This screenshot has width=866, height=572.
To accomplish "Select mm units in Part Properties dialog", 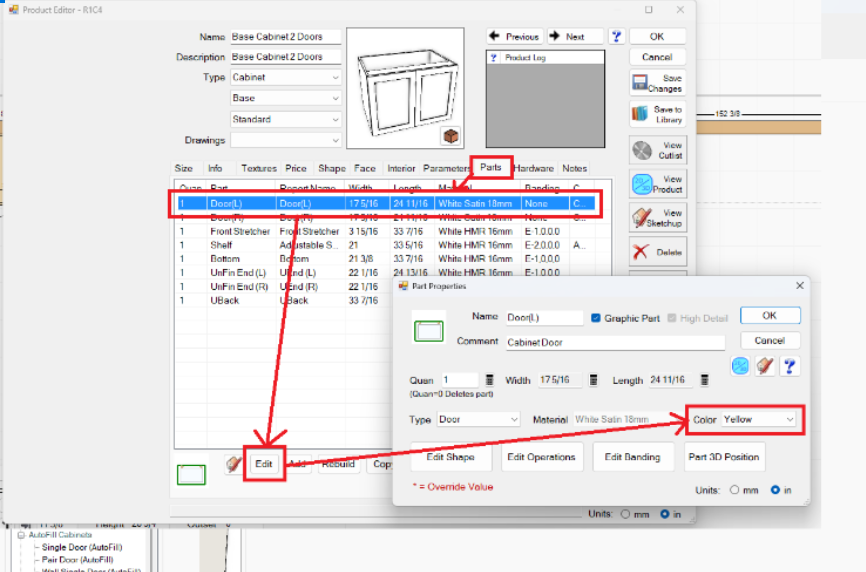I will pyautogui.click(x=736, y=490).
